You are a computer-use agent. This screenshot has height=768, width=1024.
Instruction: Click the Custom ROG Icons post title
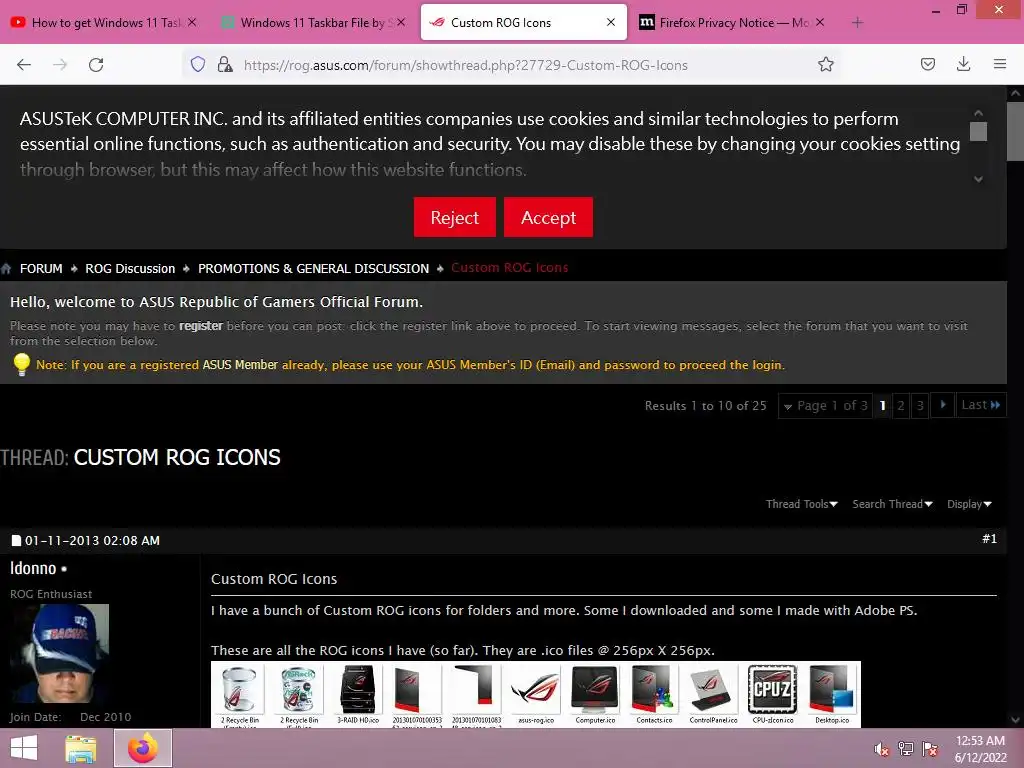[x=274, y=579]
